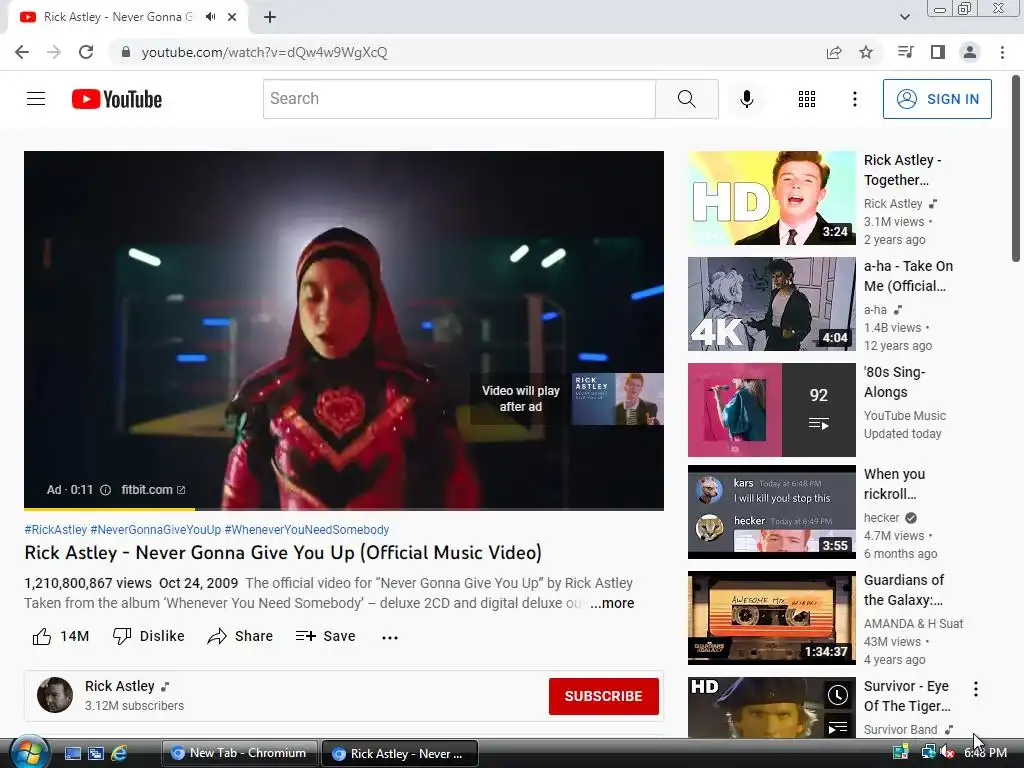Click the search magnifier button
The width and height of the screenshot is (1024, 768).
(686, 99)
